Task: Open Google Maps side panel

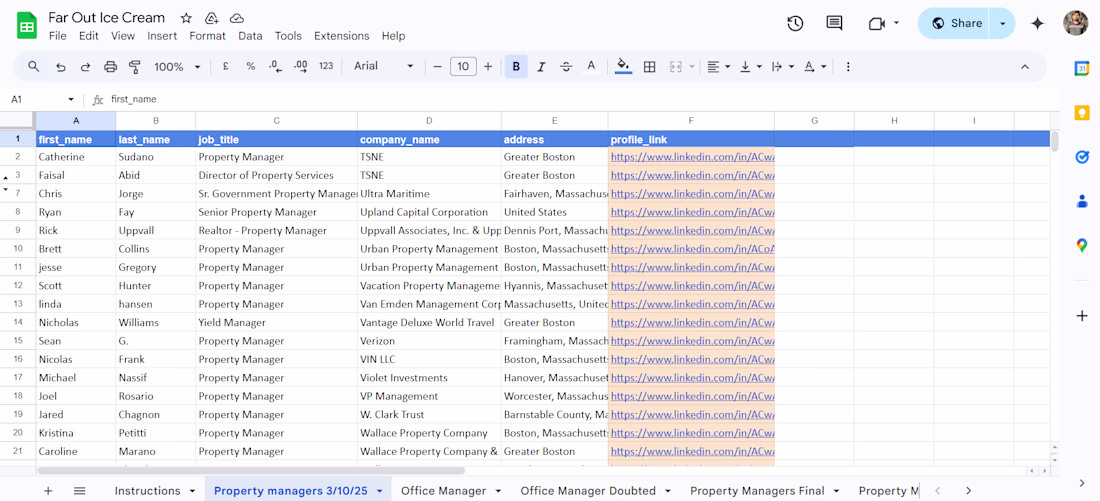Action: [x=1082, y=245]
